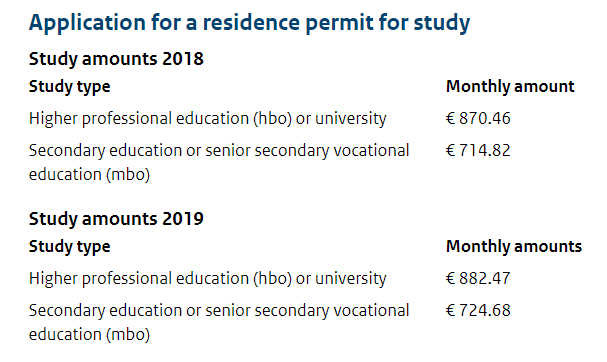Image resolution: width=607 pixels, height=362 pixels.
Task: Click the € 882.47 amount
Action: click(478, 278)
